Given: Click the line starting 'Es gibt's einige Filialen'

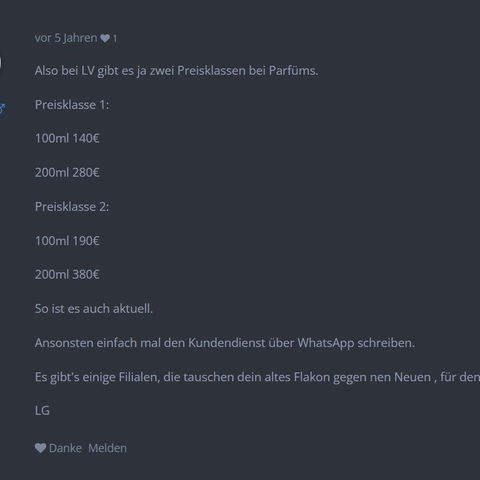Looking at the screenshot, I should 257,378.
